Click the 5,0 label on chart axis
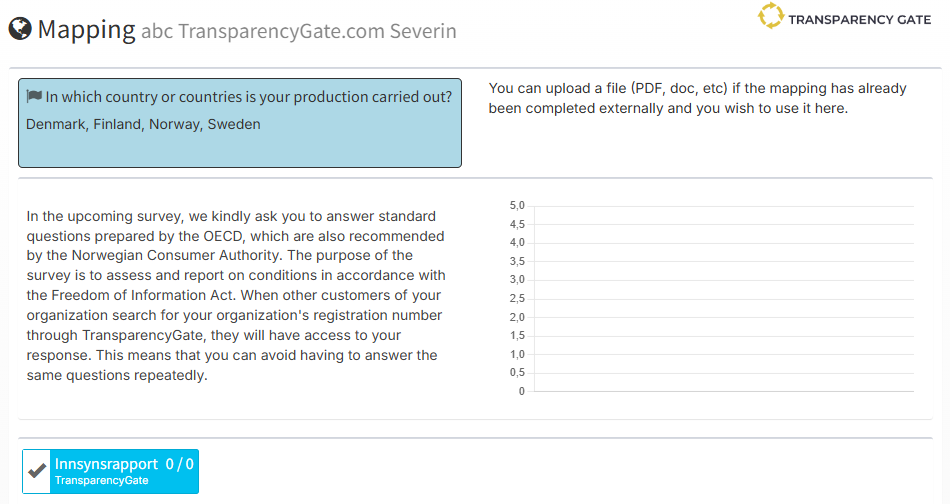 click(x=517, y=205)
